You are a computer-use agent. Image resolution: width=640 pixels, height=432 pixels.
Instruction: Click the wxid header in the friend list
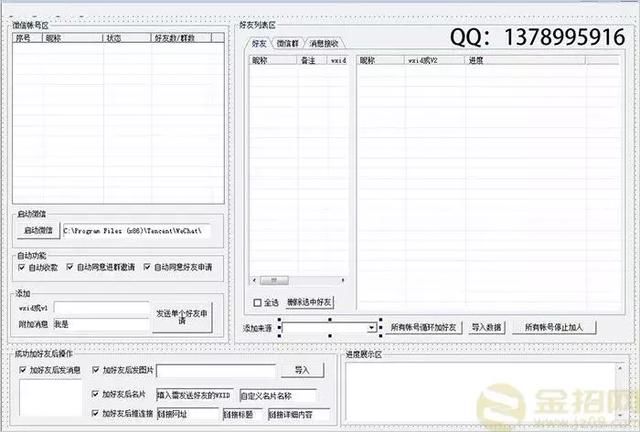[x=338, y=60]
